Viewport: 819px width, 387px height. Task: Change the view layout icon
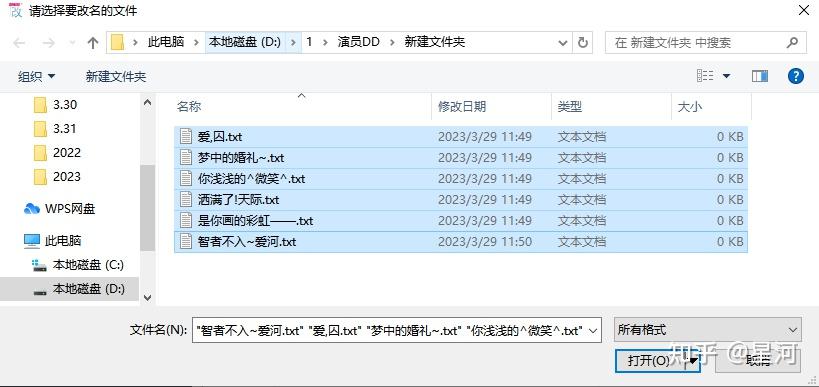pyautogui.click(x=705, y=76)
